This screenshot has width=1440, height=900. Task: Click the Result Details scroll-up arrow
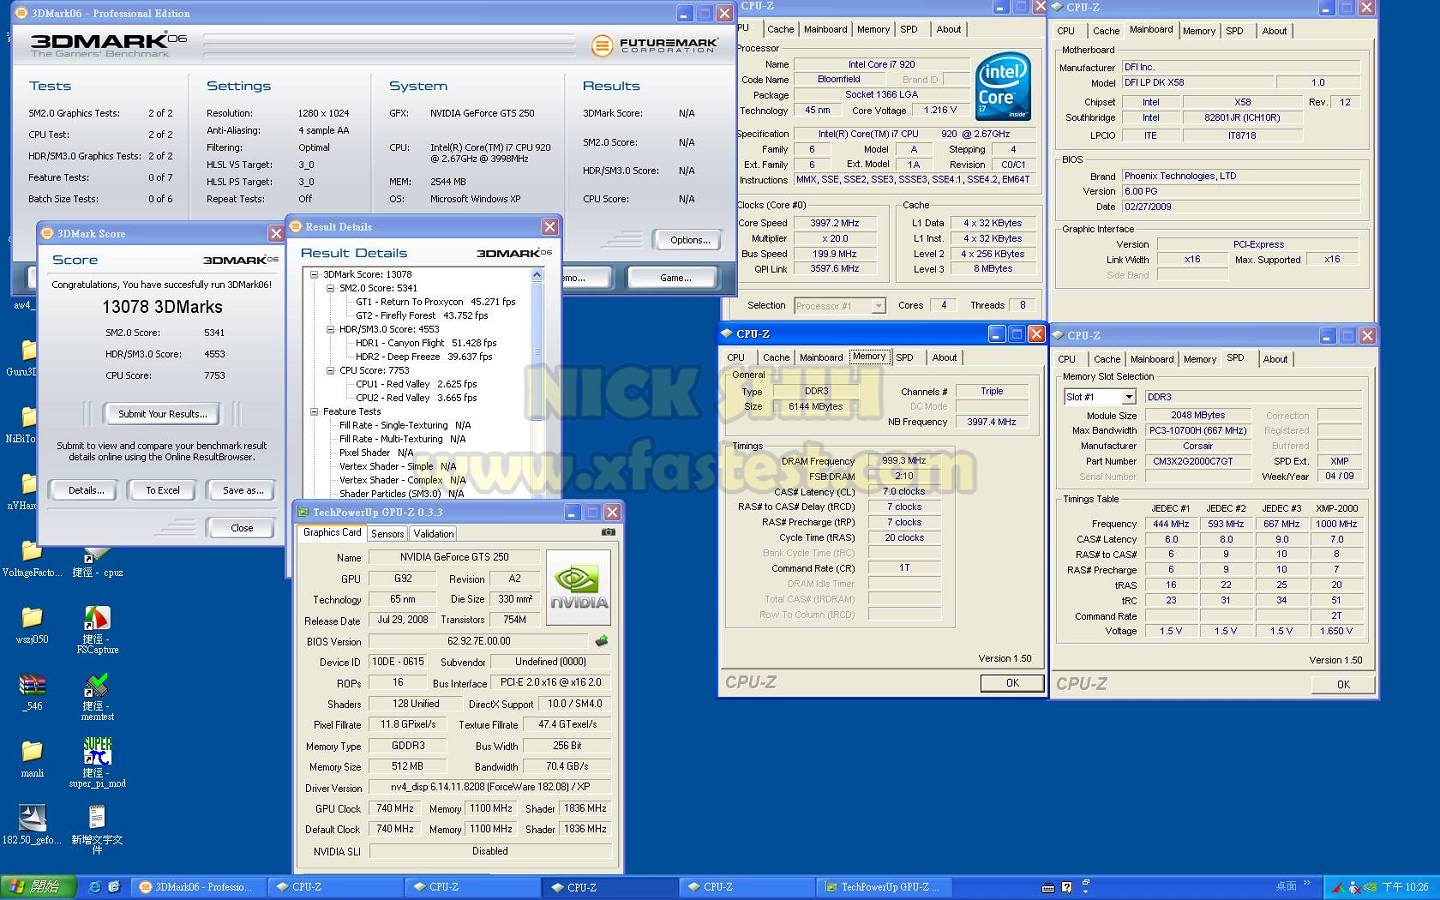(x=537, y=275)
